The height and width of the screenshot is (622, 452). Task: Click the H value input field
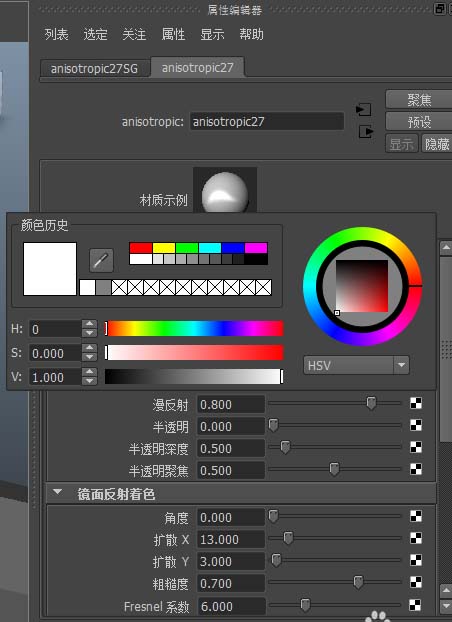[55, 329]
